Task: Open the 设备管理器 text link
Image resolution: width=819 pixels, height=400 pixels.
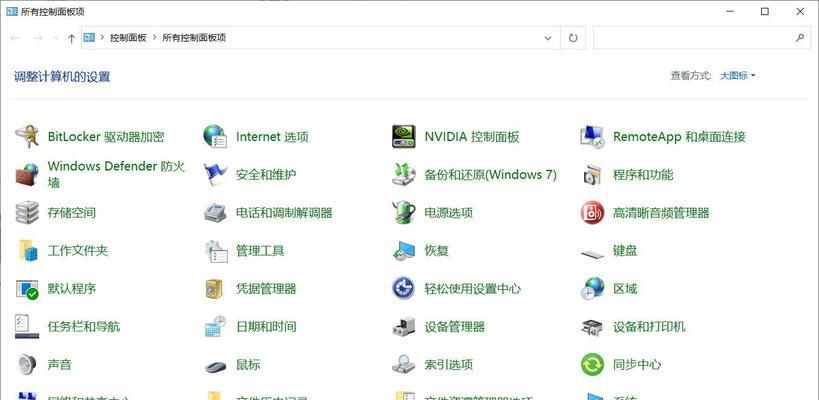Action: (x=455, y=327)
